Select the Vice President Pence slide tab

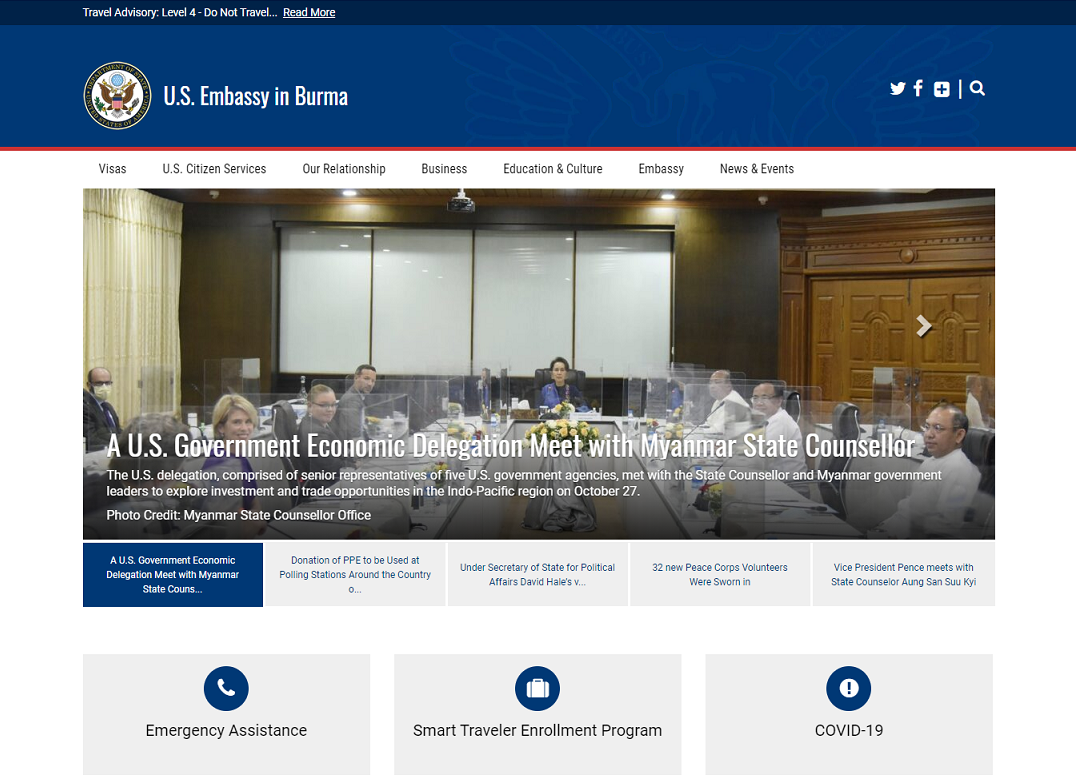pos(903,574)
